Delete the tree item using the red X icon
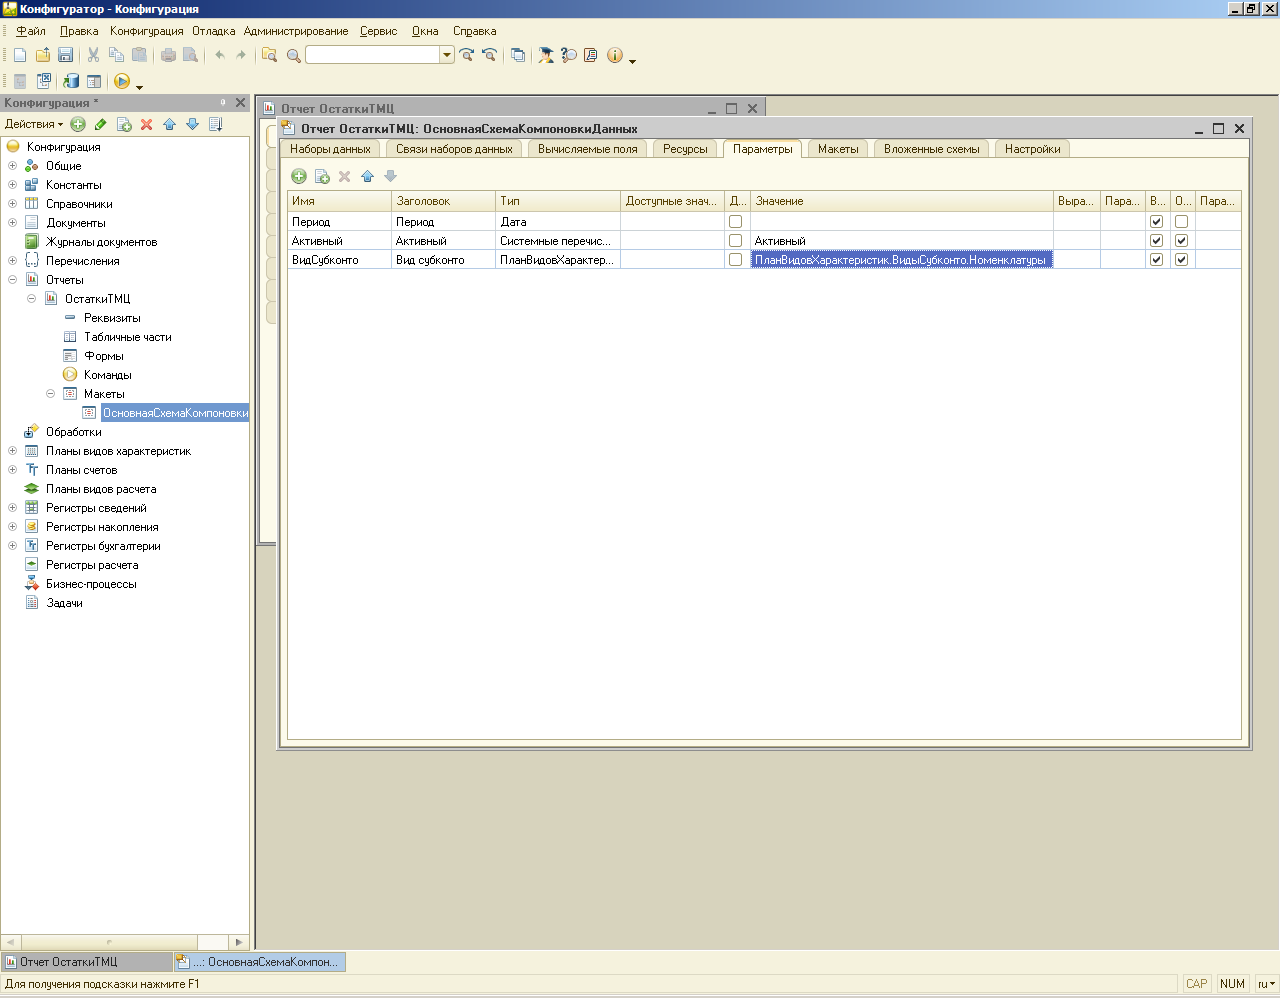This screenshot has width=1280, height=998. point(146,124)
